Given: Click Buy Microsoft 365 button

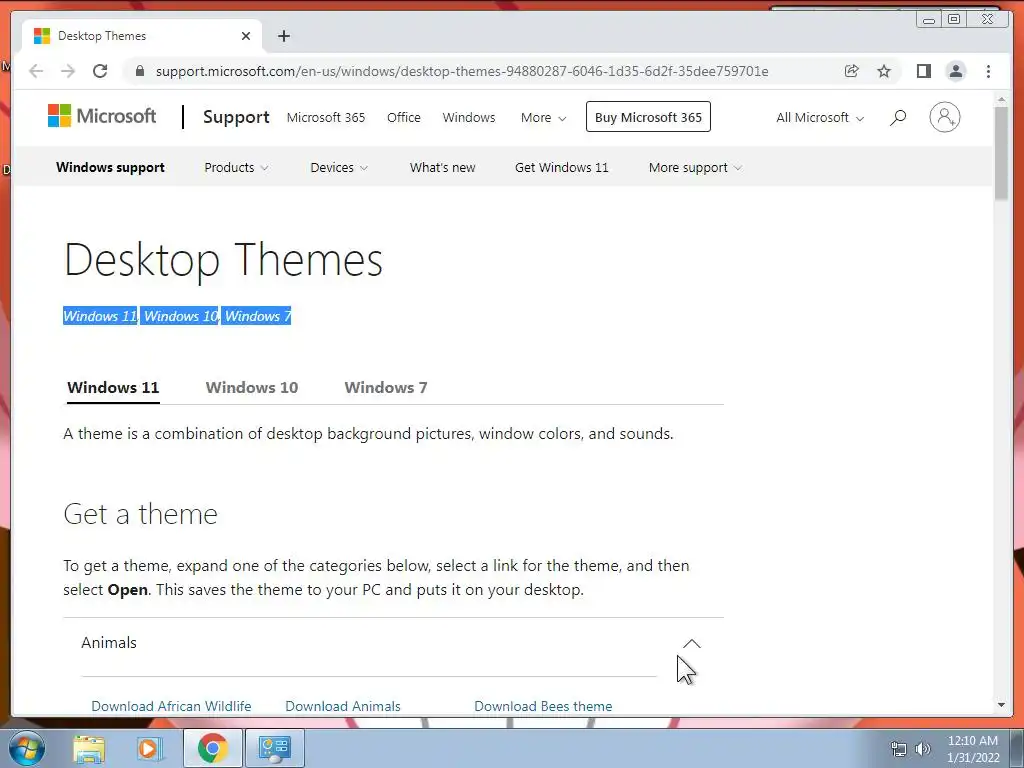Looking at the screenshot, I should coord(648,117).
